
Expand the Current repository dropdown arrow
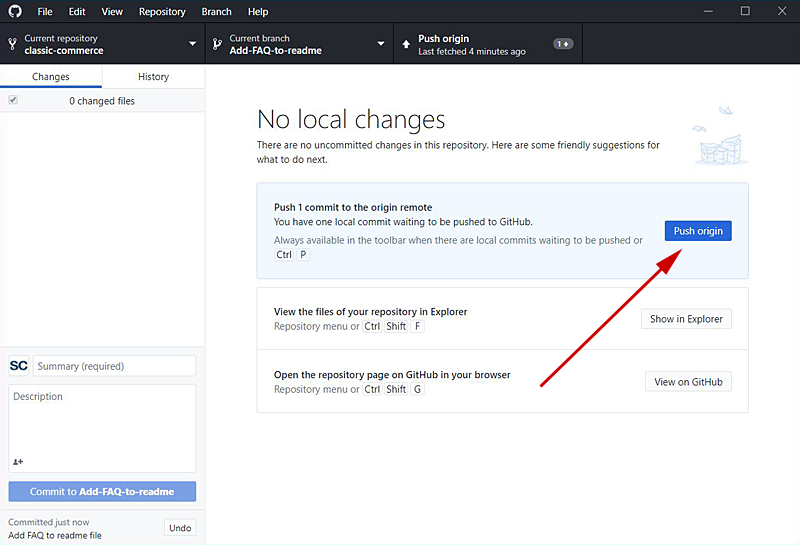[x=192, y=44]
